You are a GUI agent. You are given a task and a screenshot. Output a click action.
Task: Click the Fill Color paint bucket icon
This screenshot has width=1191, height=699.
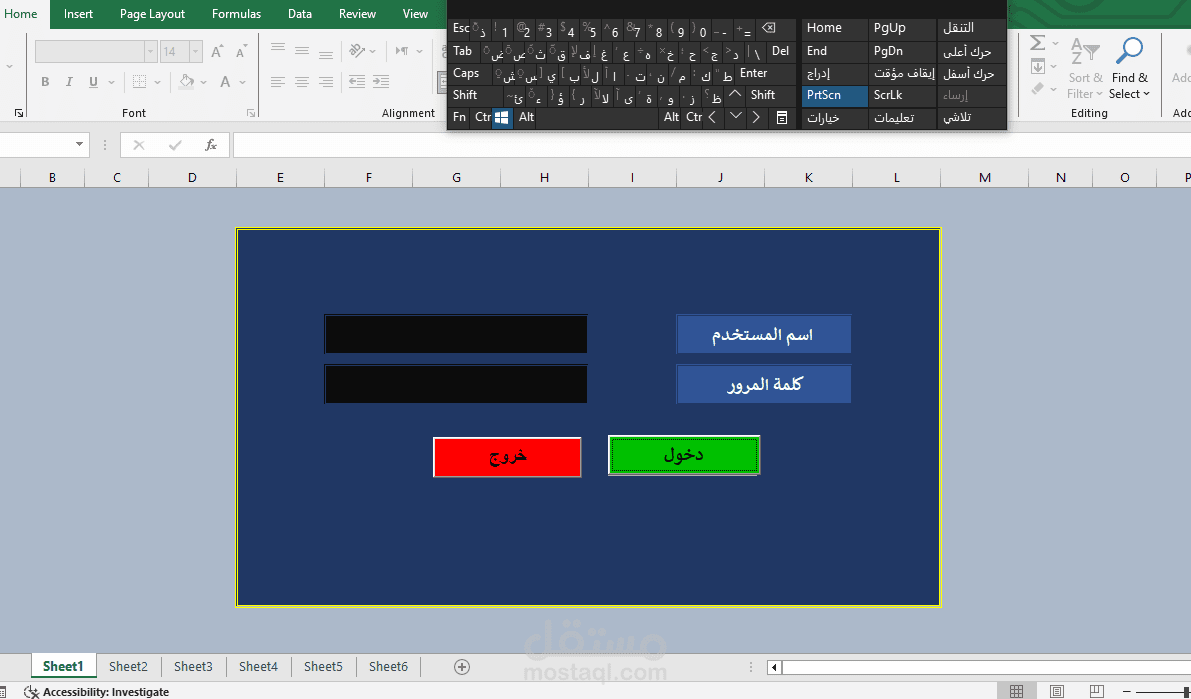click(187, 82)
